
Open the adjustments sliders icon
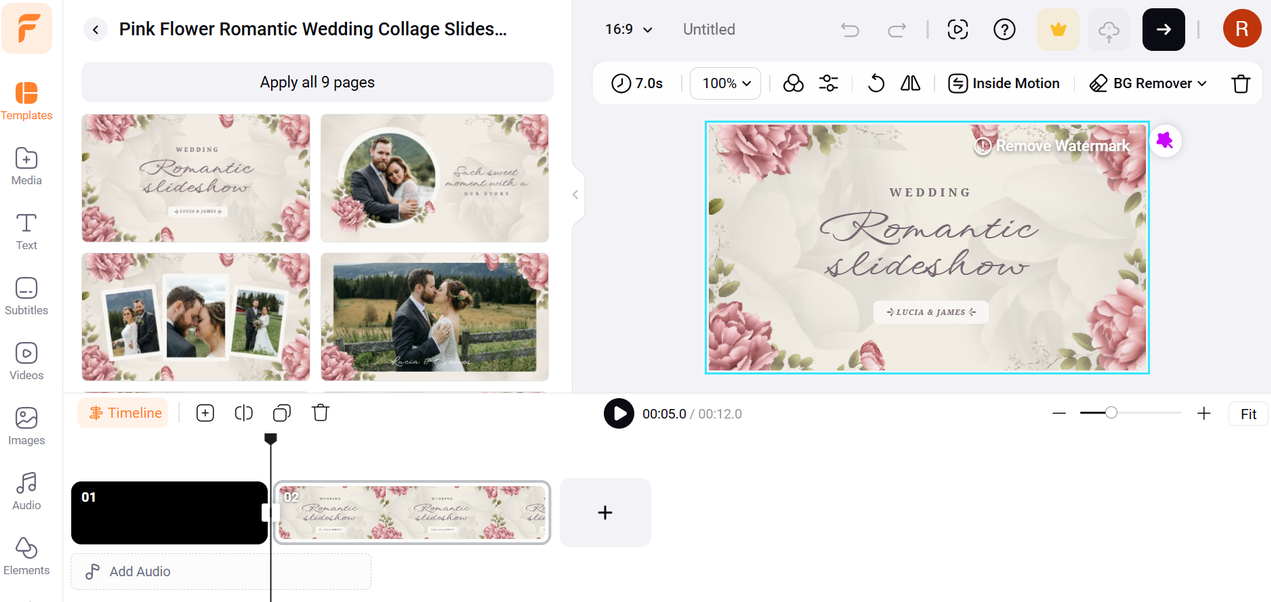[x=828, y=83]
